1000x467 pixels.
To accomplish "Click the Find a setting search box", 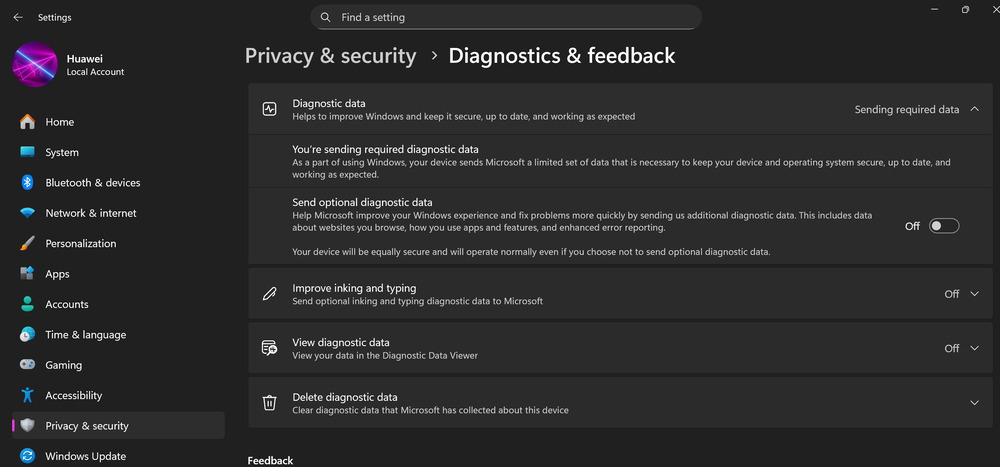I will point(506,17).
